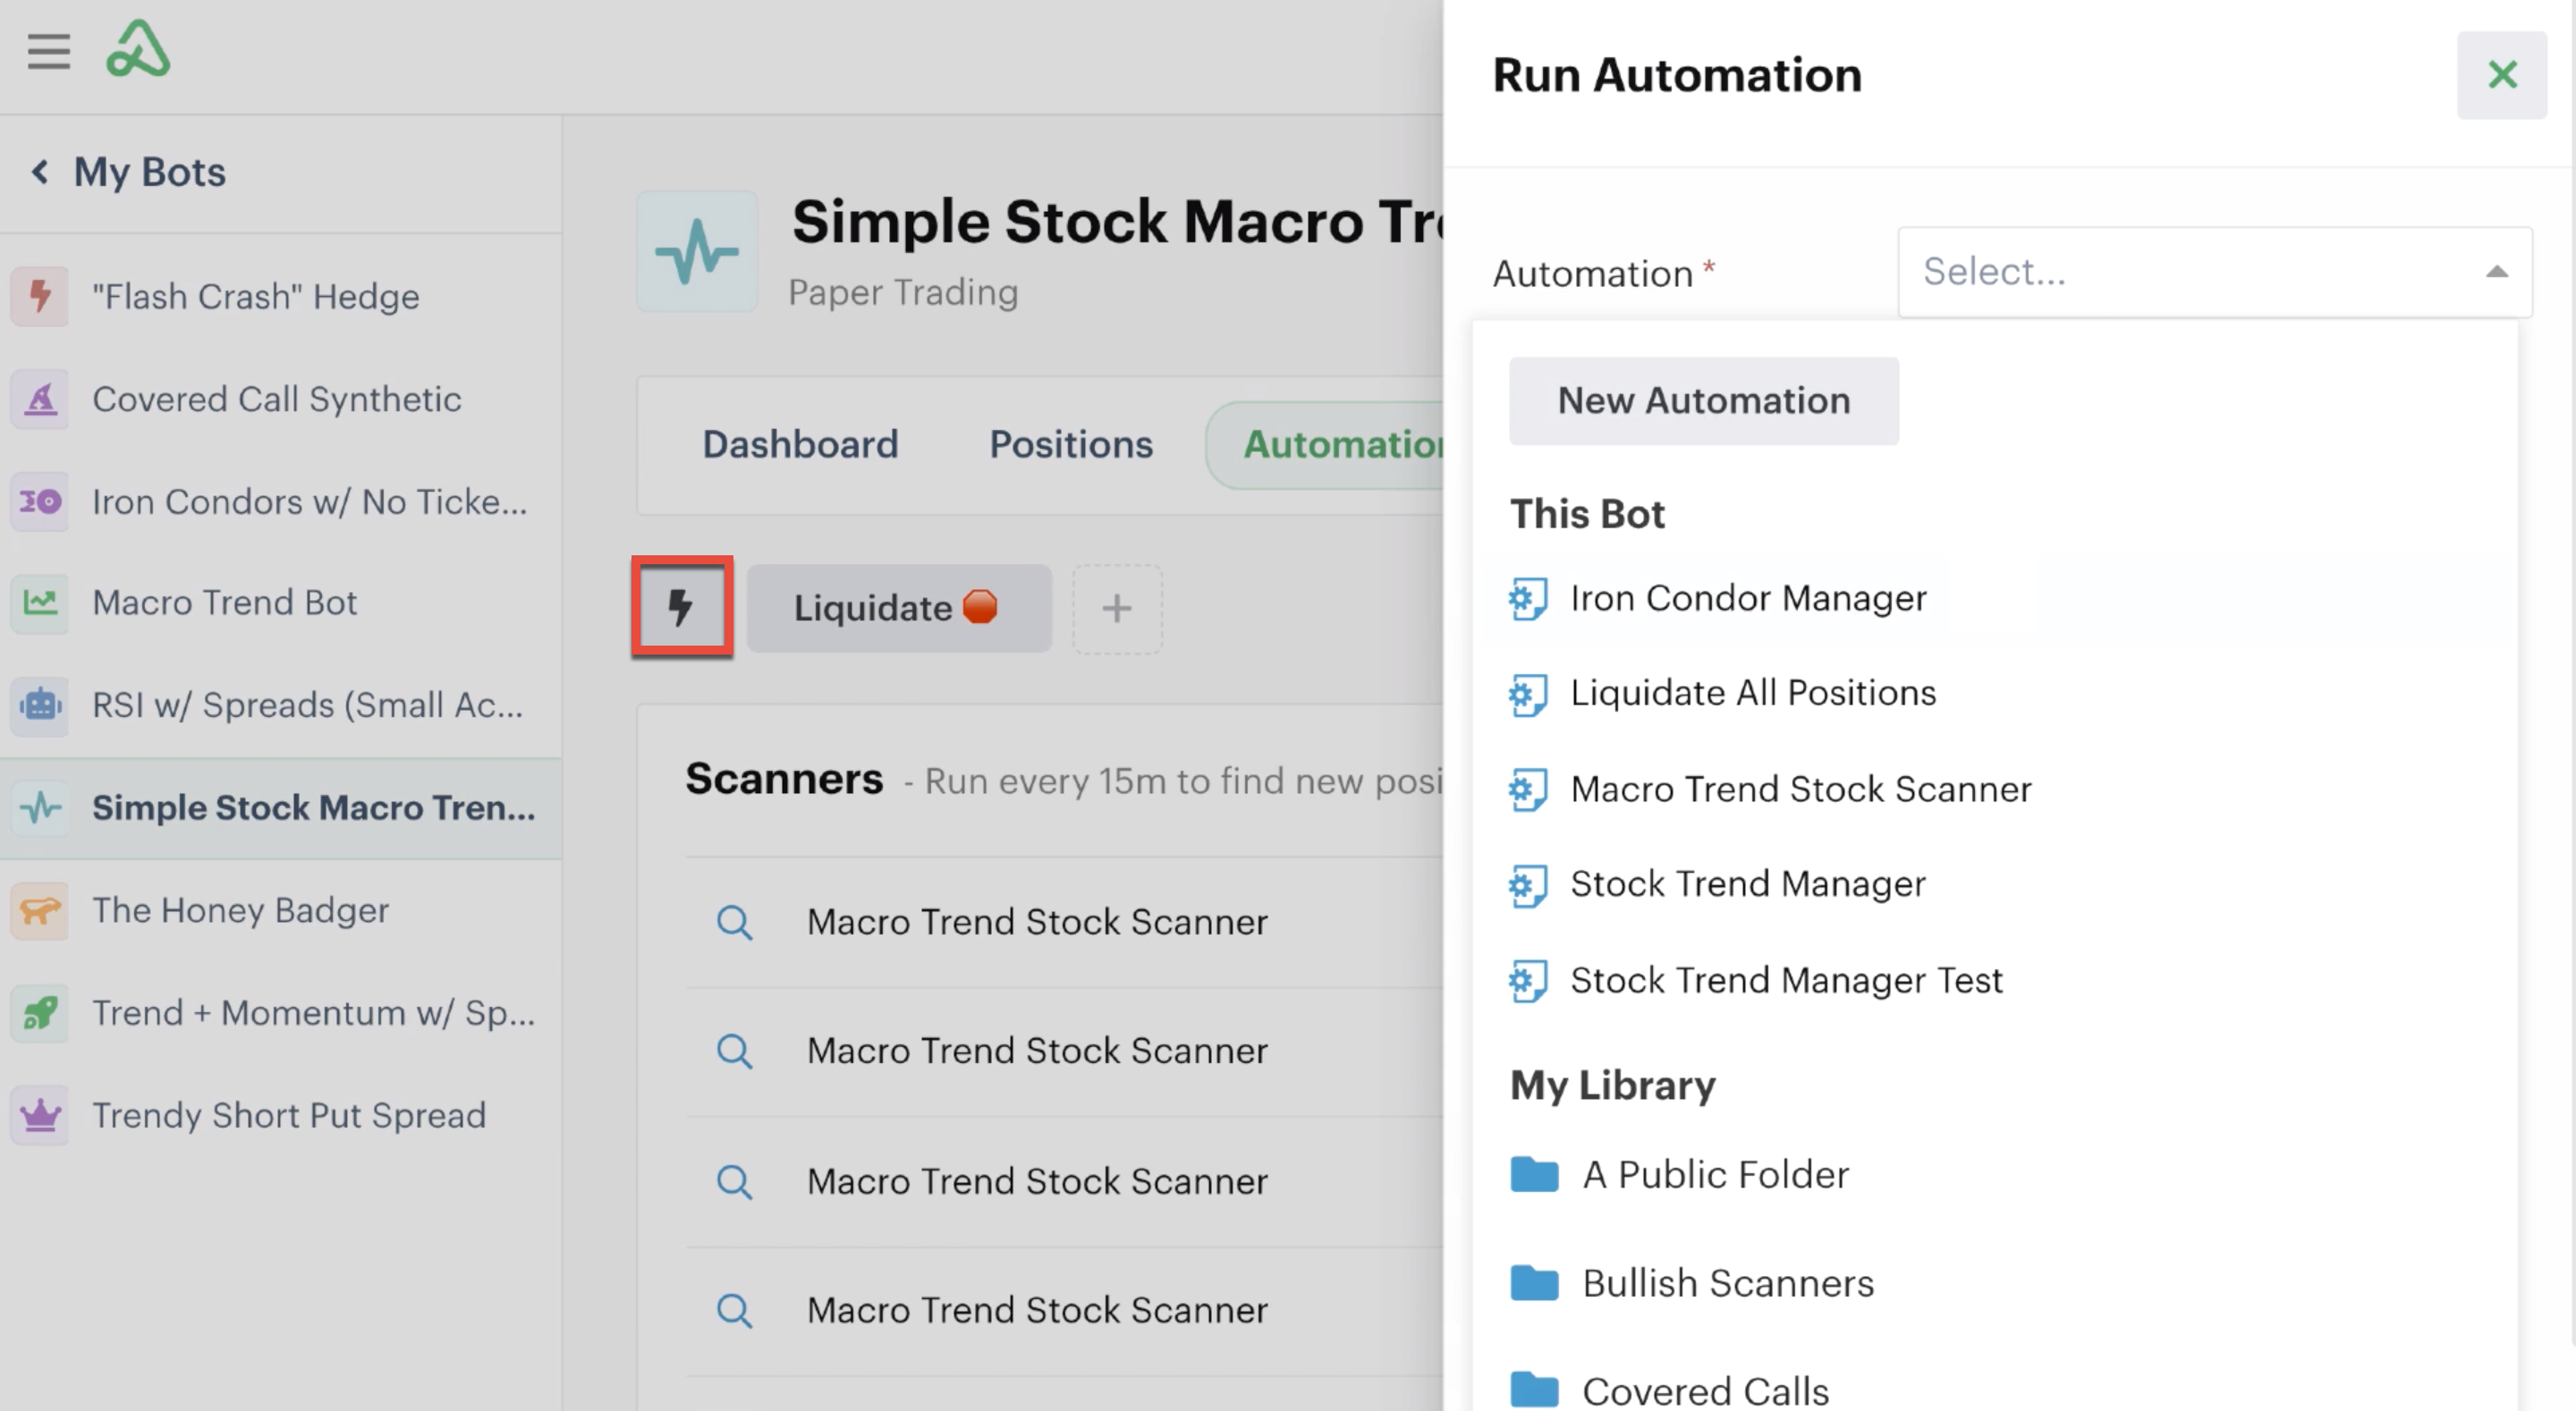Click the gear icon beside Iron Condor Manager
This screenshot has width=2576, height=1411.
[1528, 599]
